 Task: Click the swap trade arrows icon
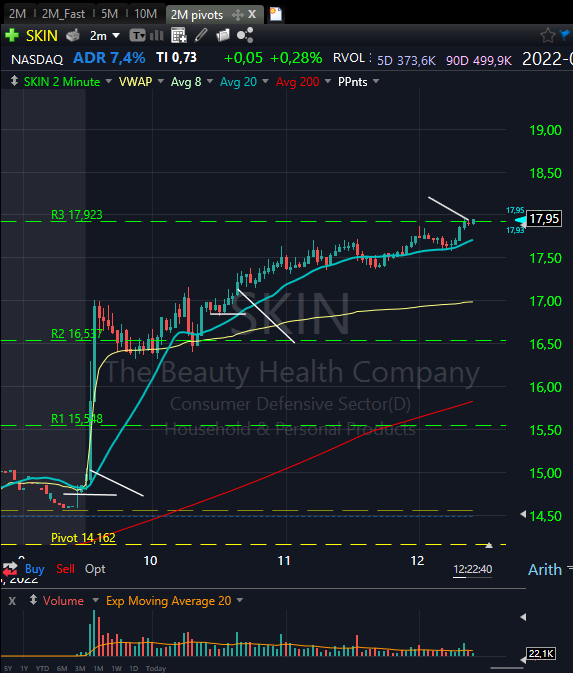[10, 569]
